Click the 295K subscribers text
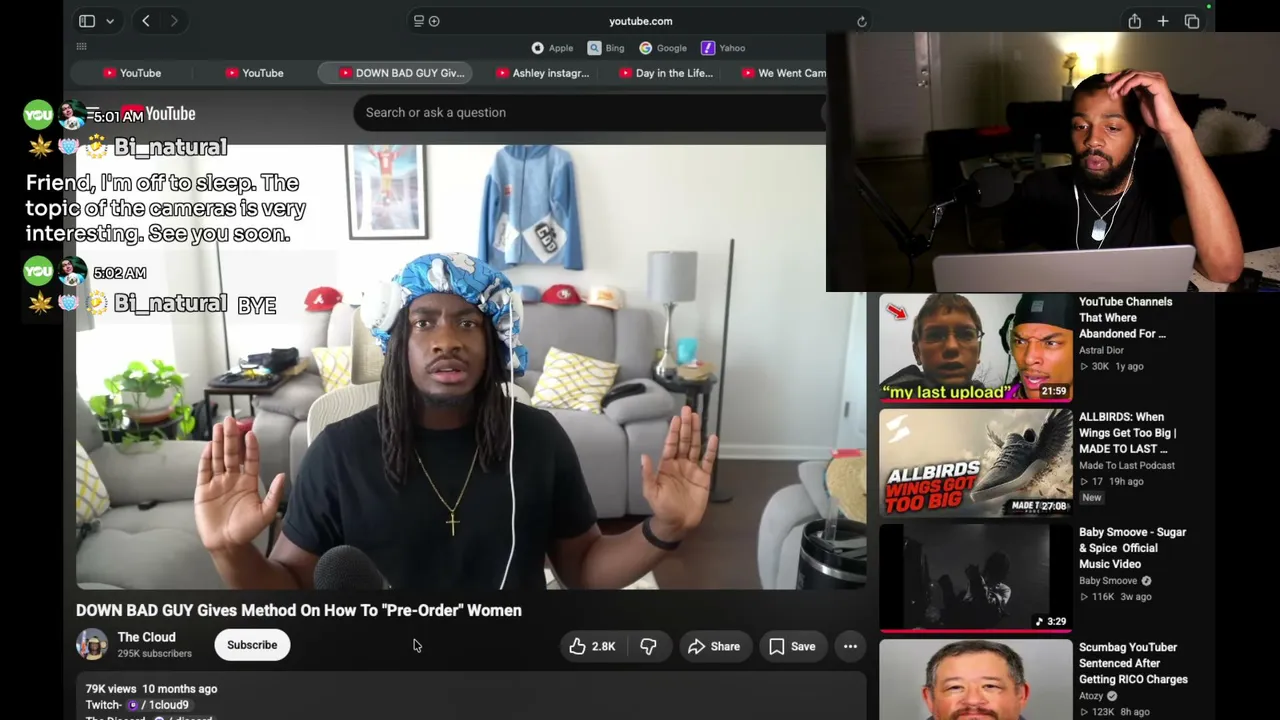The width and height of the screenshot is (1280, 720). (154, 654)
